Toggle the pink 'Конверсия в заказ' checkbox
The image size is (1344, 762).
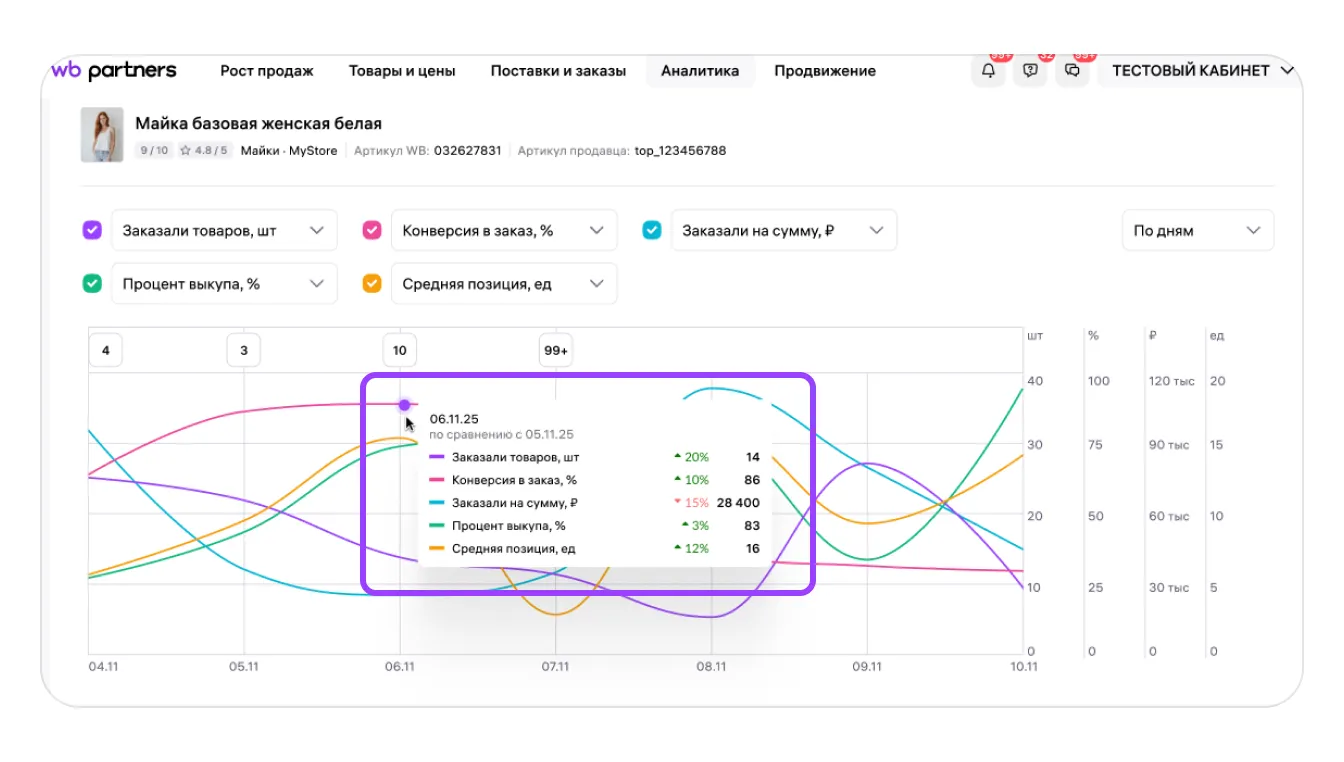pos(372,230)
